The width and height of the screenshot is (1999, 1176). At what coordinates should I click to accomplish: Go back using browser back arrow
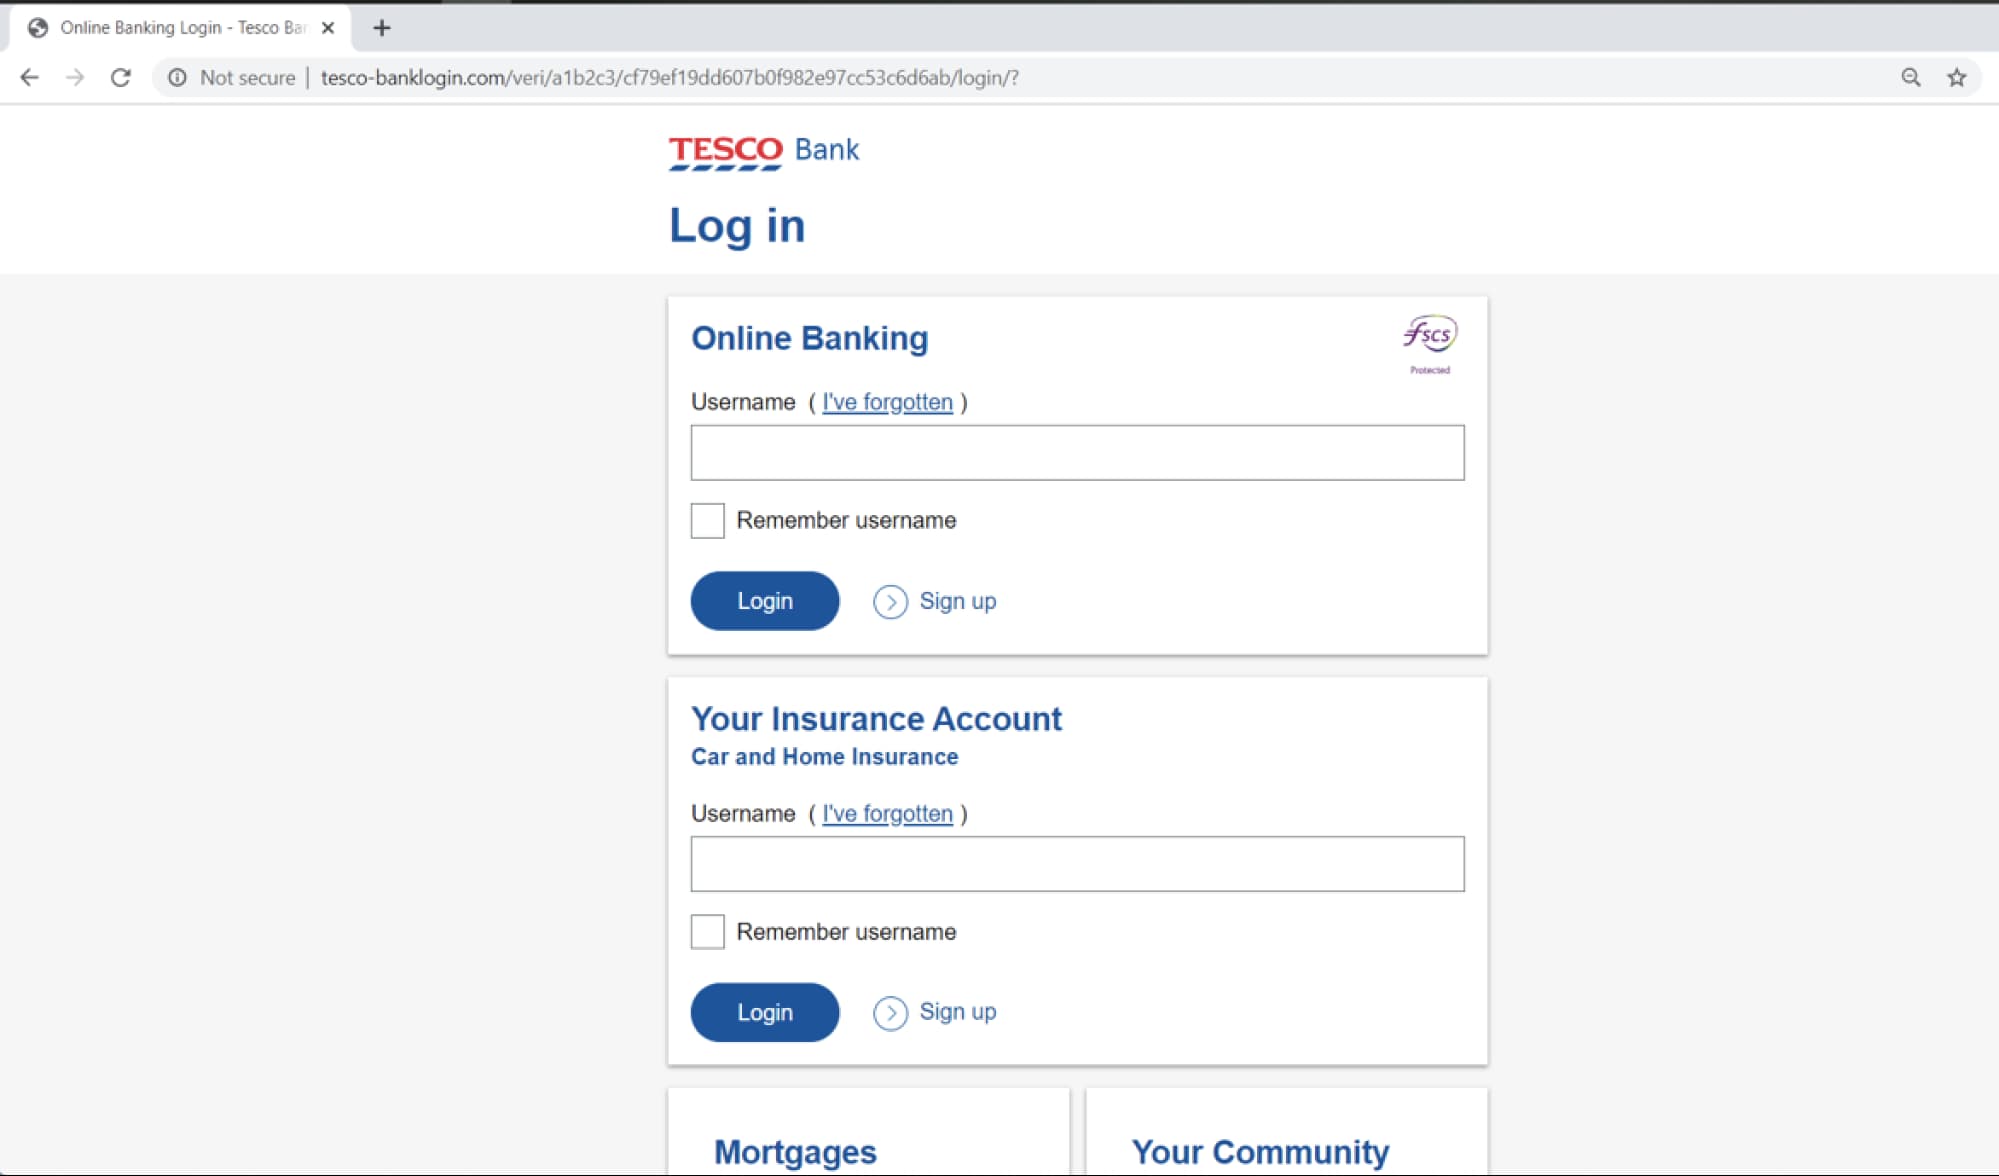[29, 77]
